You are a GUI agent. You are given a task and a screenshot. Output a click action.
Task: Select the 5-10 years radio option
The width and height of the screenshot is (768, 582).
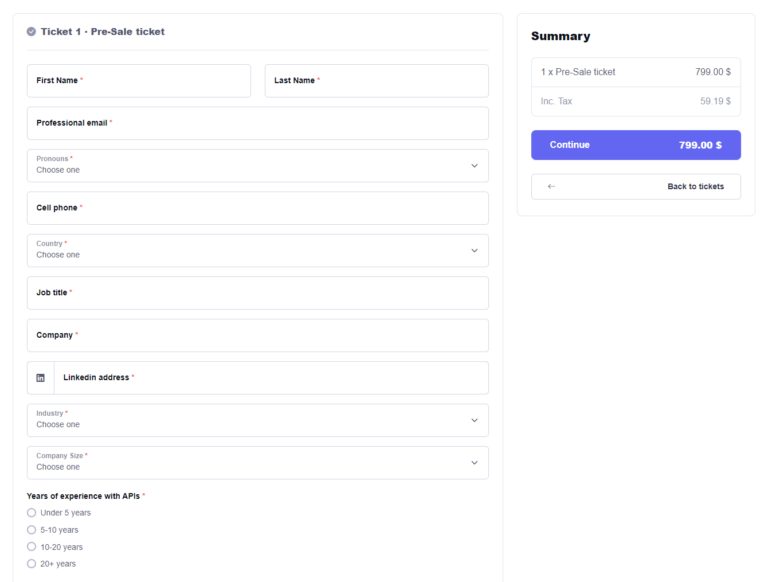32,530
